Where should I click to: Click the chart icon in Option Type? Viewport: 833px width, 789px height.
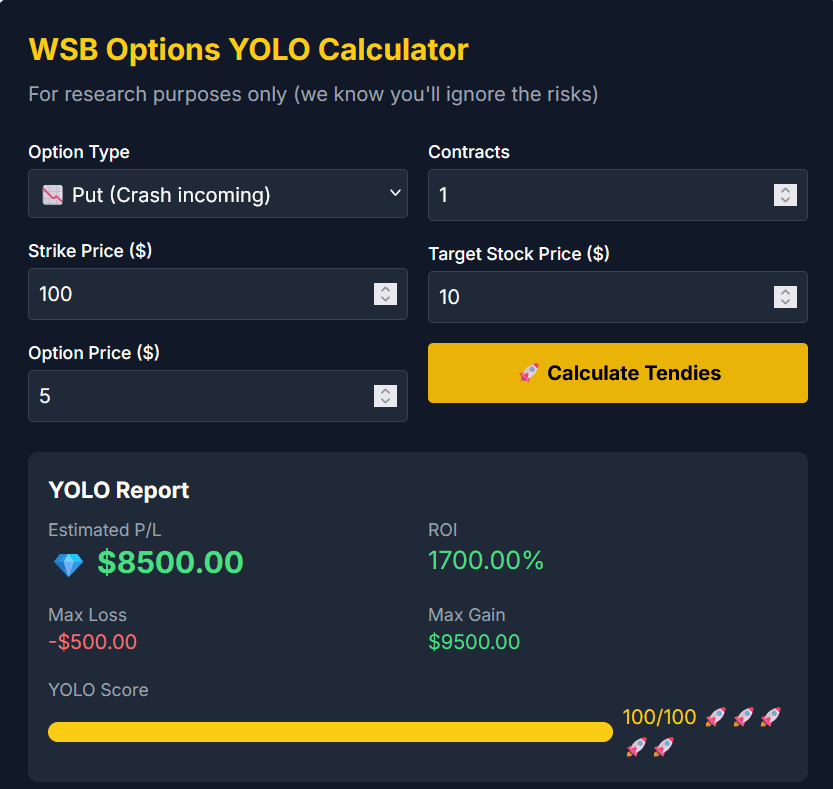click(x=53, y=194)
